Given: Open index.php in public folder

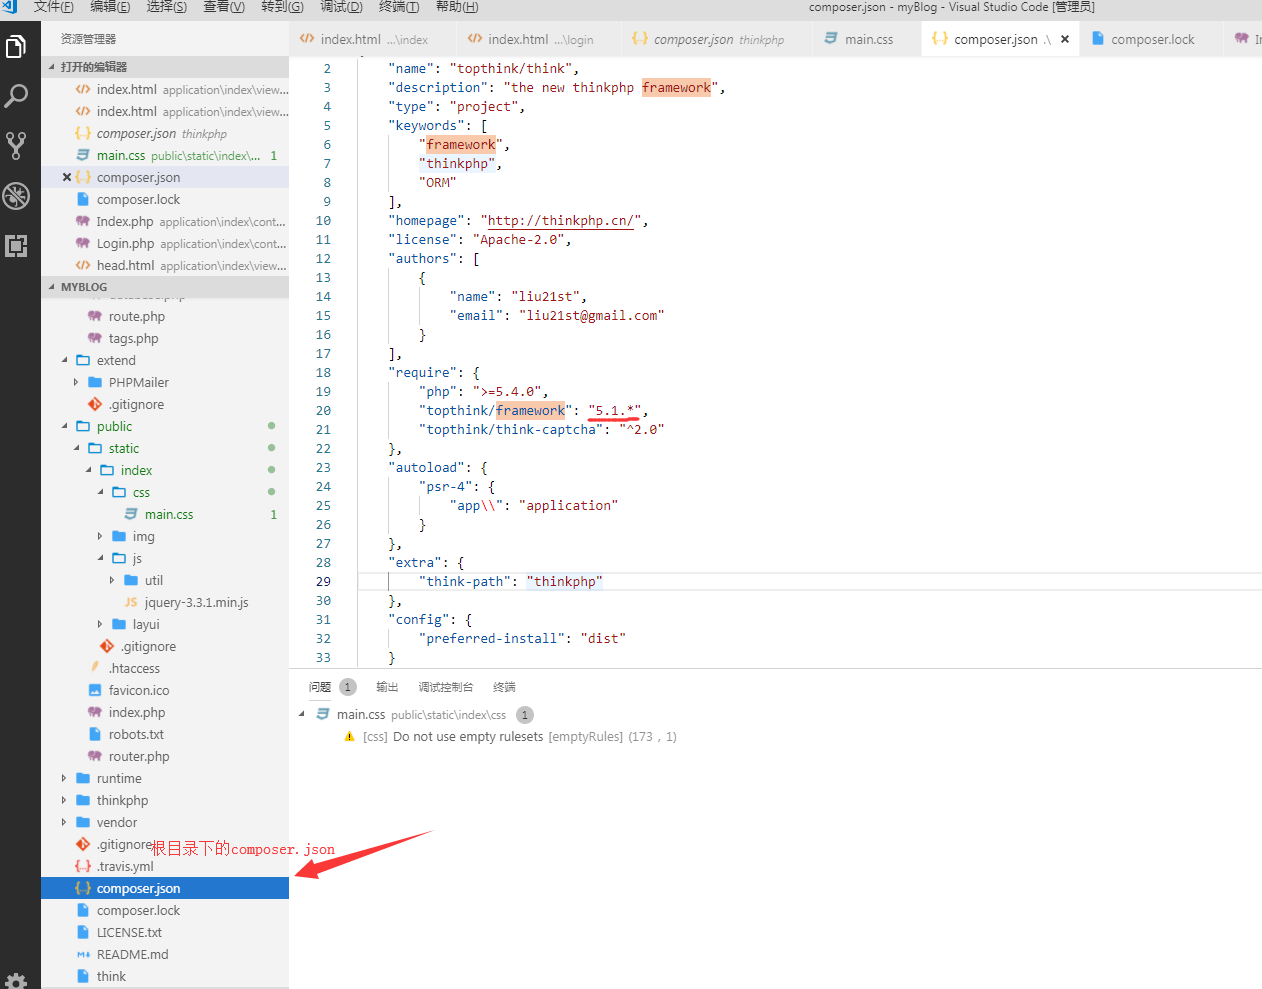Looking at the screenshot, I should (x=165, y=712).
